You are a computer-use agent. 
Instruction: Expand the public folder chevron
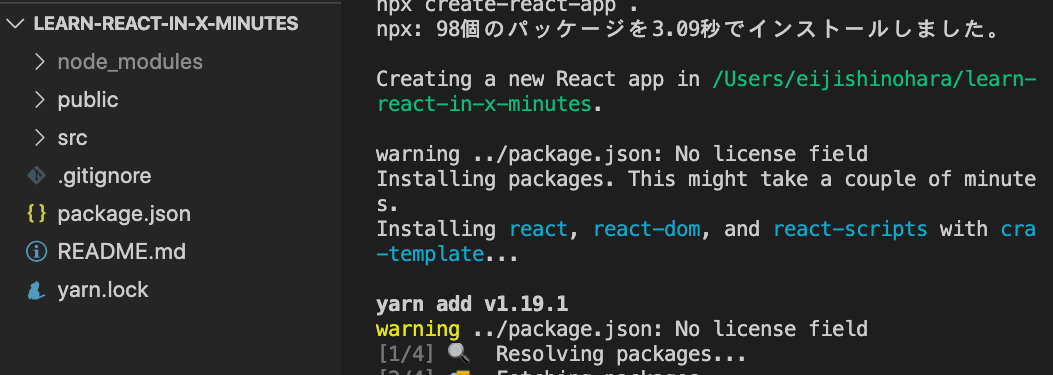tap(40, 100)
